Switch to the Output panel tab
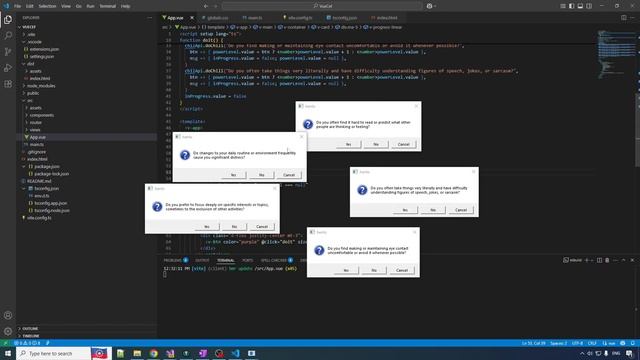This screenshot has width=640, height=360. [202, 260]
